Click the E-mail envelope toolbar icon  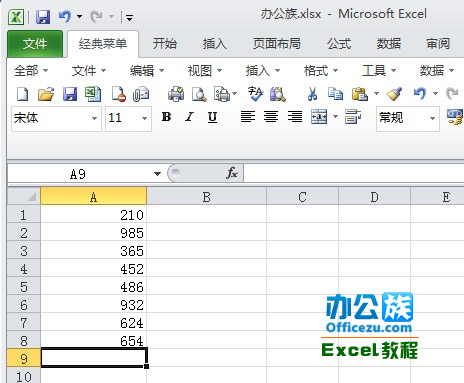[141, 94]
